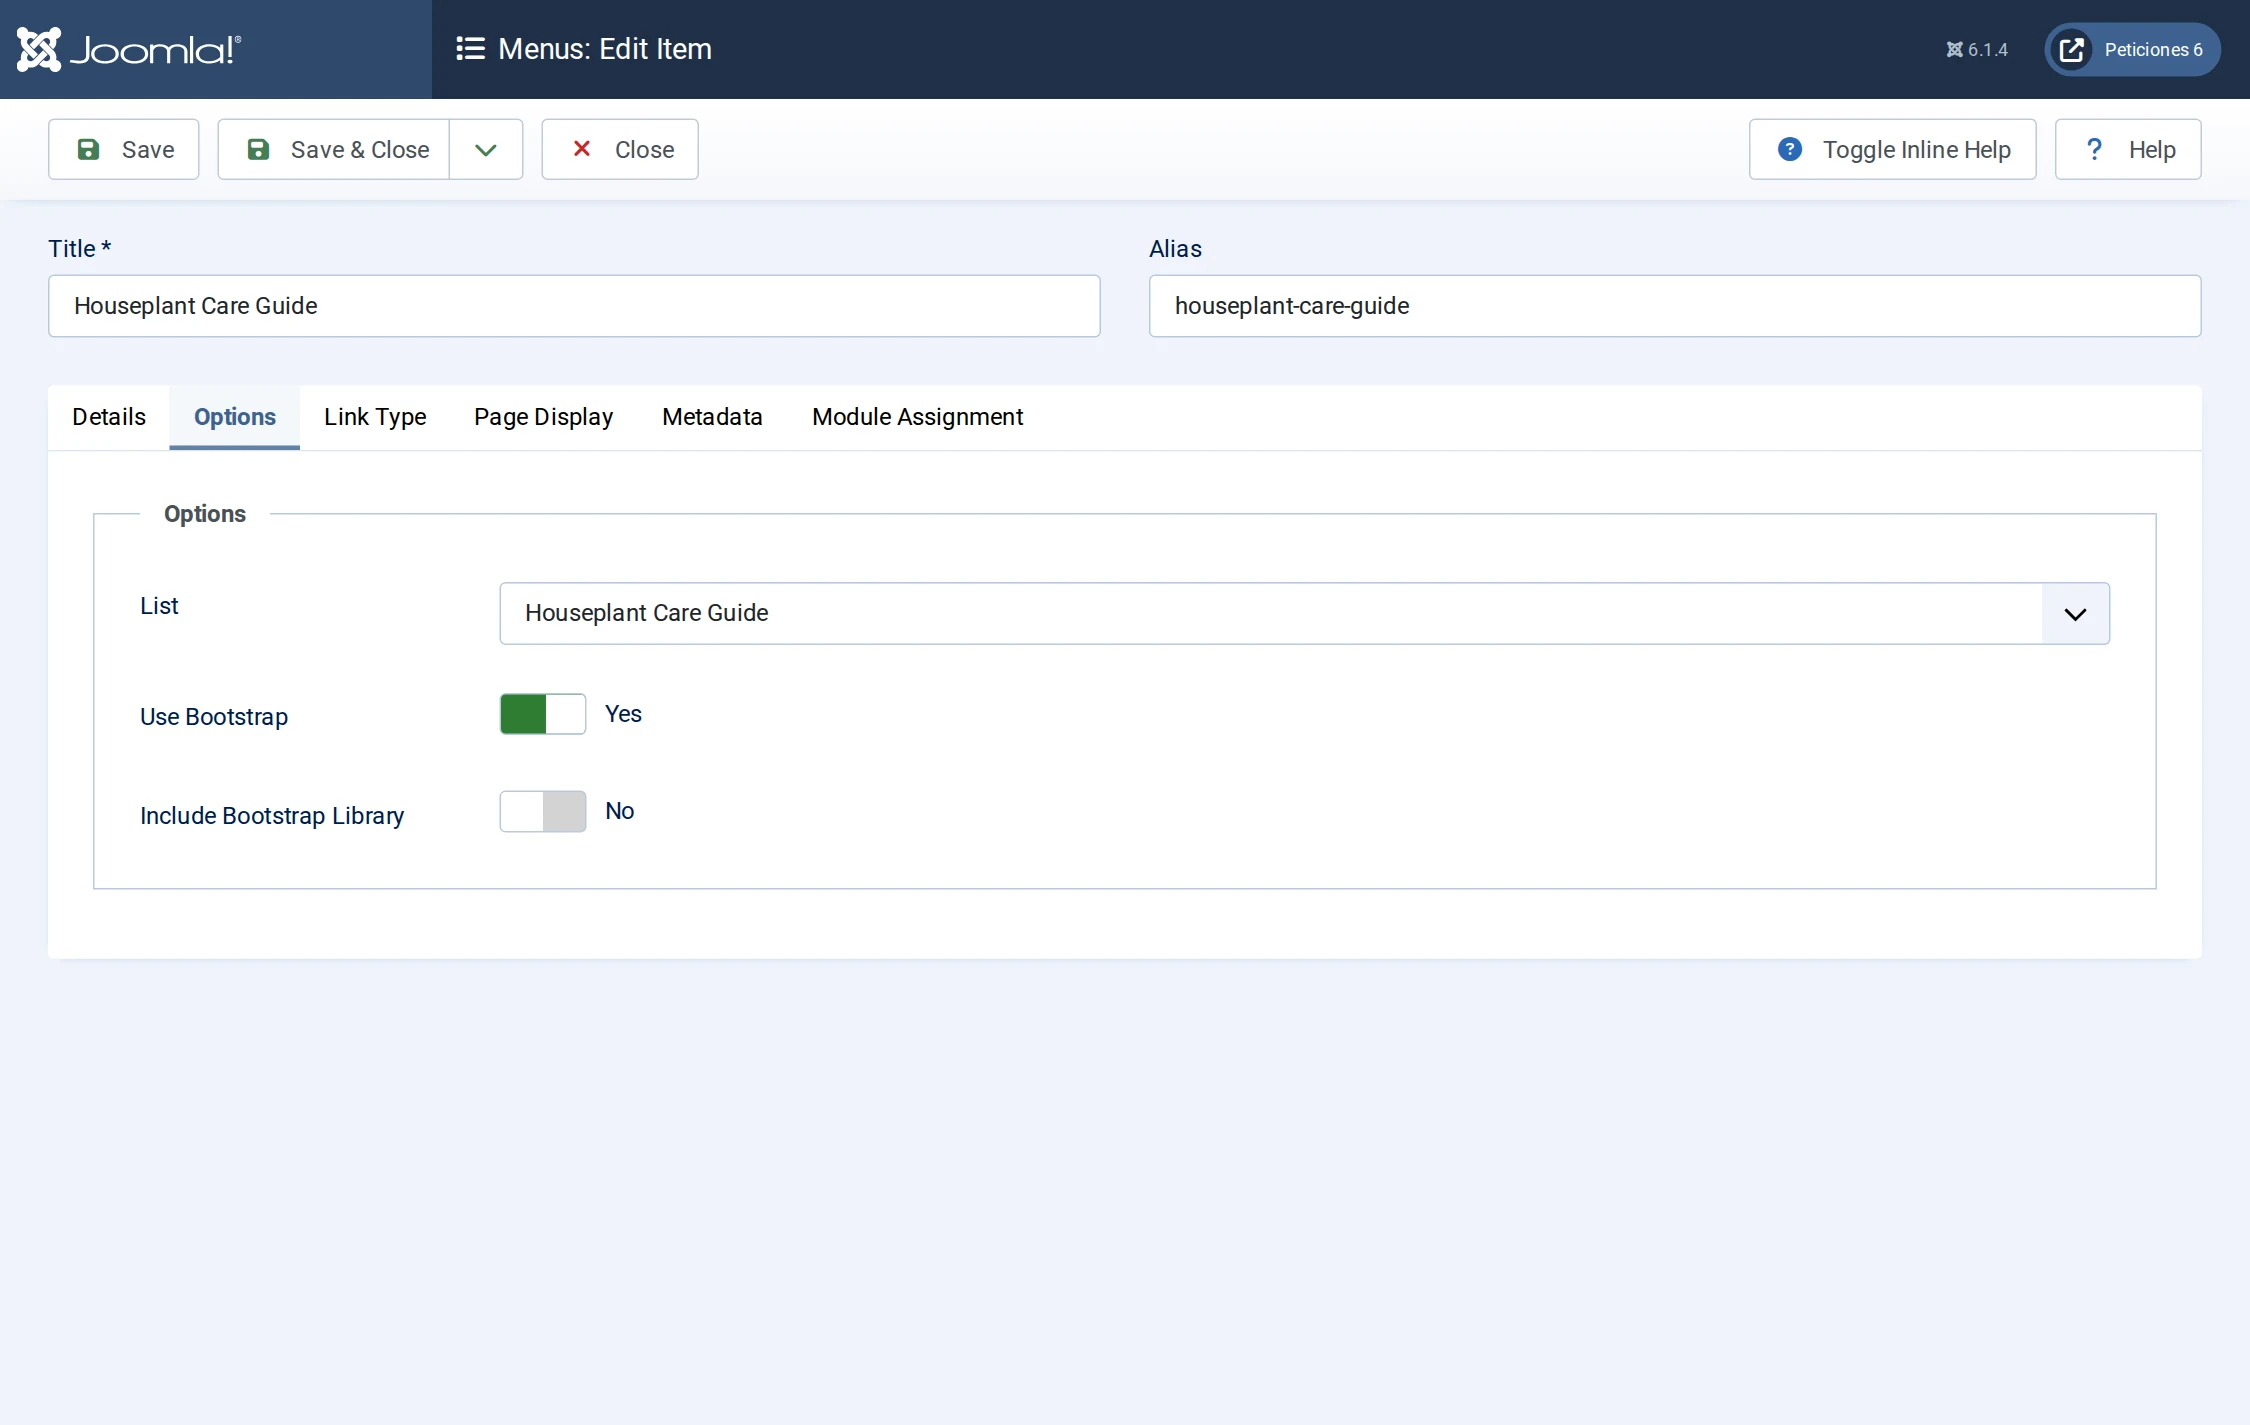Viewport: 2250px width, 1425px height.
Task: Toggle the Include Bootstrap Library switch
Action: tap(543, 811)
